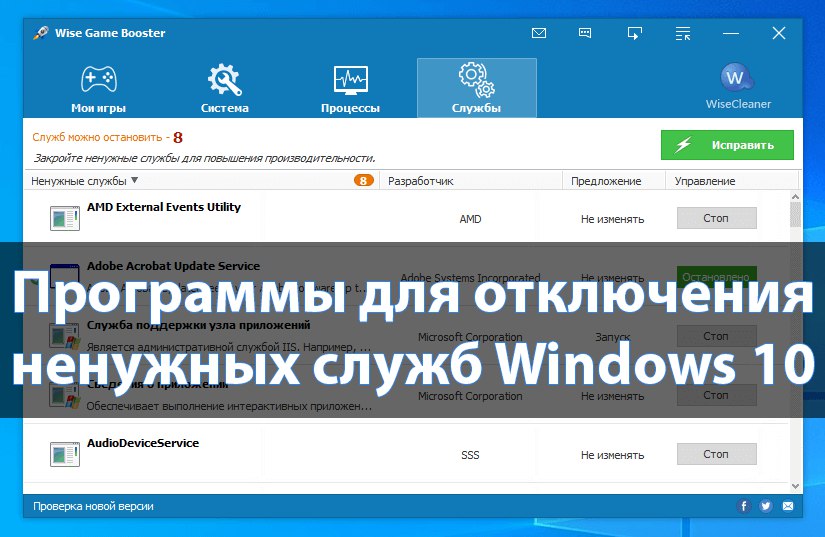The image size is (825, 537).
Task: Click the Wise Game Booster rocket logo
Action: 41,33
